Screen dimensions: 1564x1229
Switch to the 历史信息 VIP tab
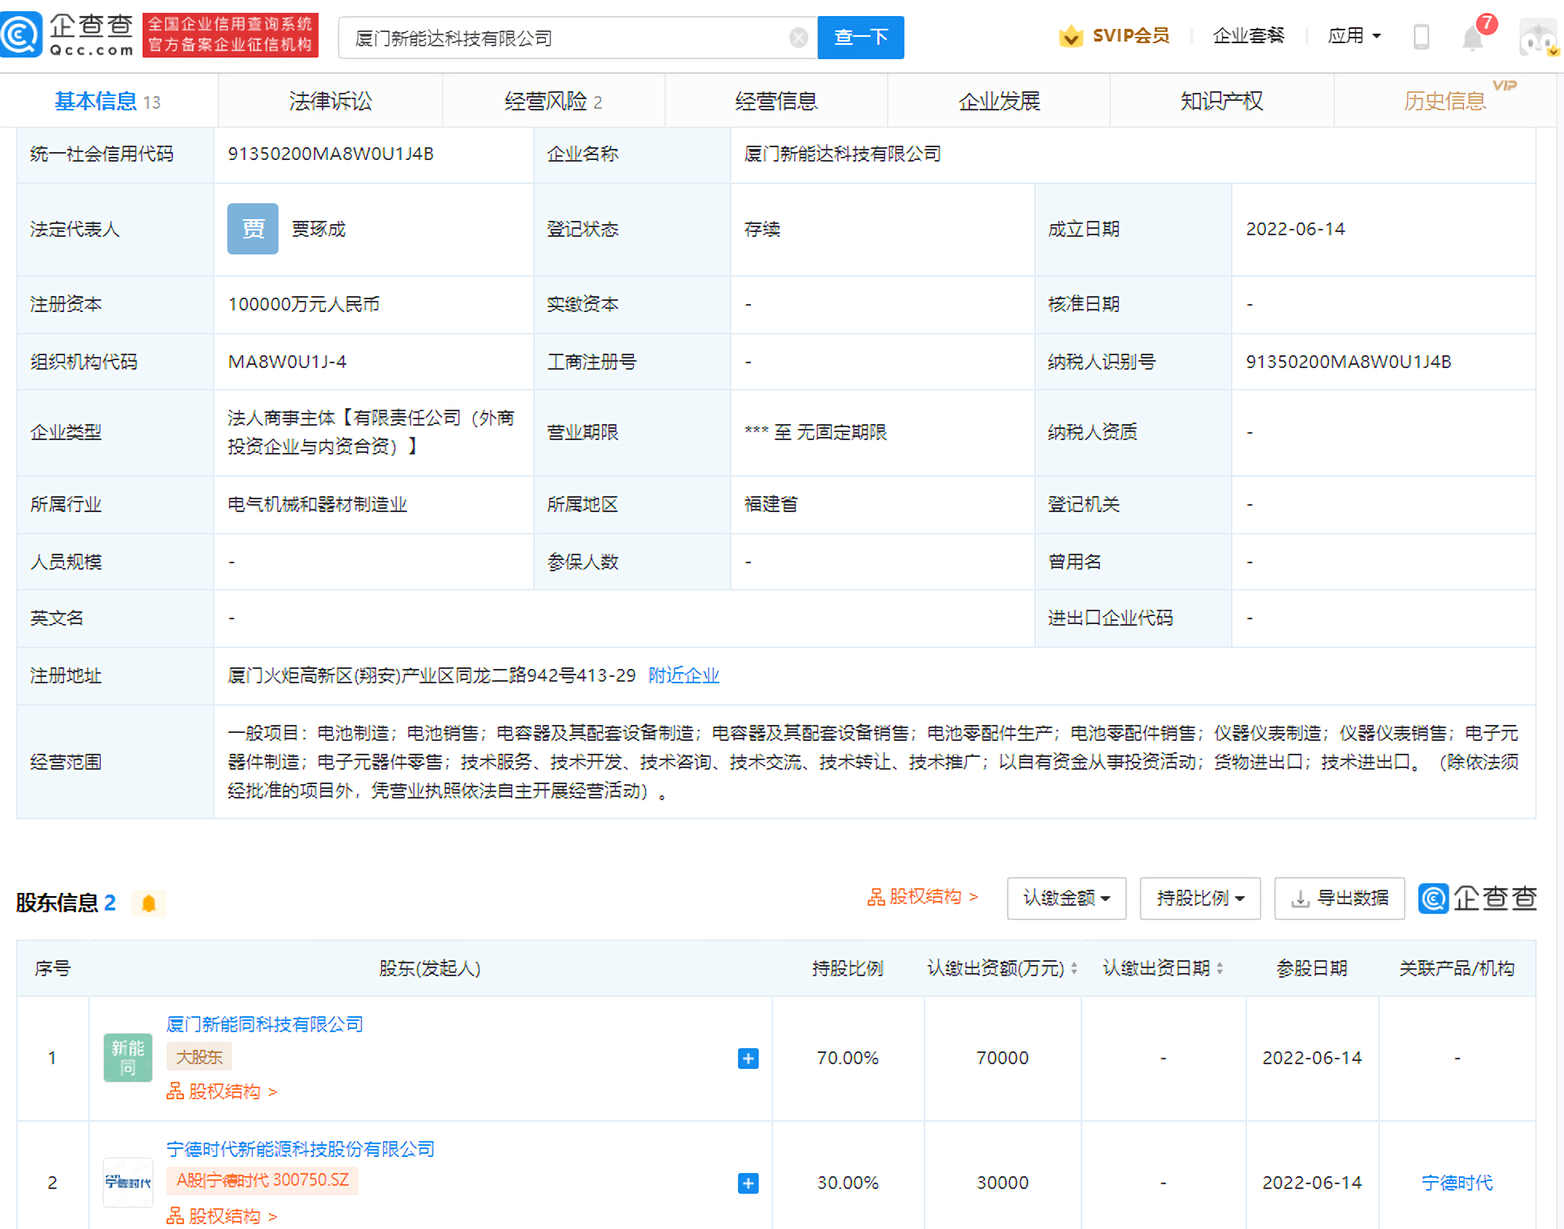pyautogui.click(x=1447, y=101)
